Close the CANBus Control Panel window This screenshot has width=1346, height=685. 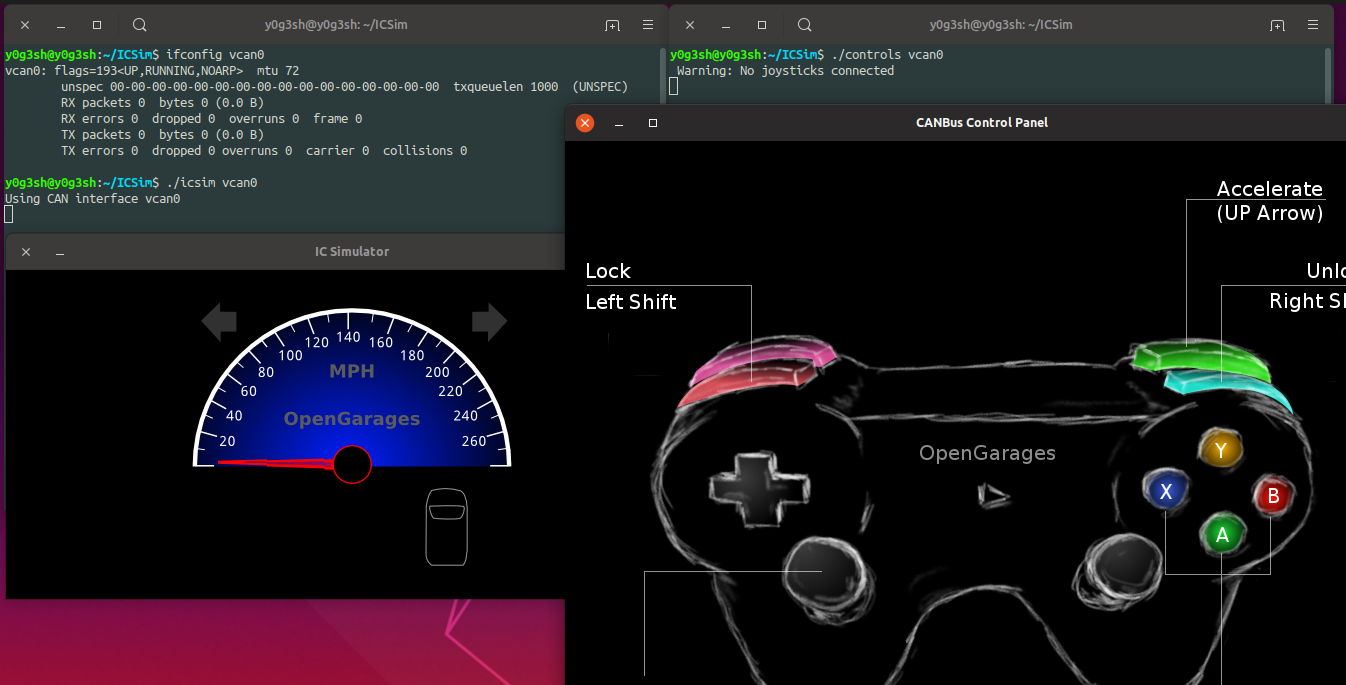585,123
